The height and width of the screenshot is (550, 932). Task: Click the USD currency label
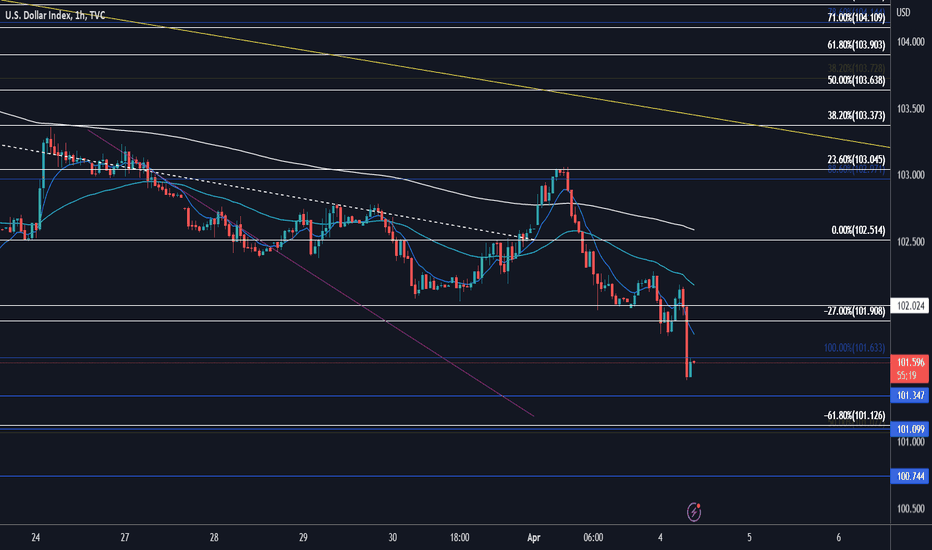(x=903, y=12)
